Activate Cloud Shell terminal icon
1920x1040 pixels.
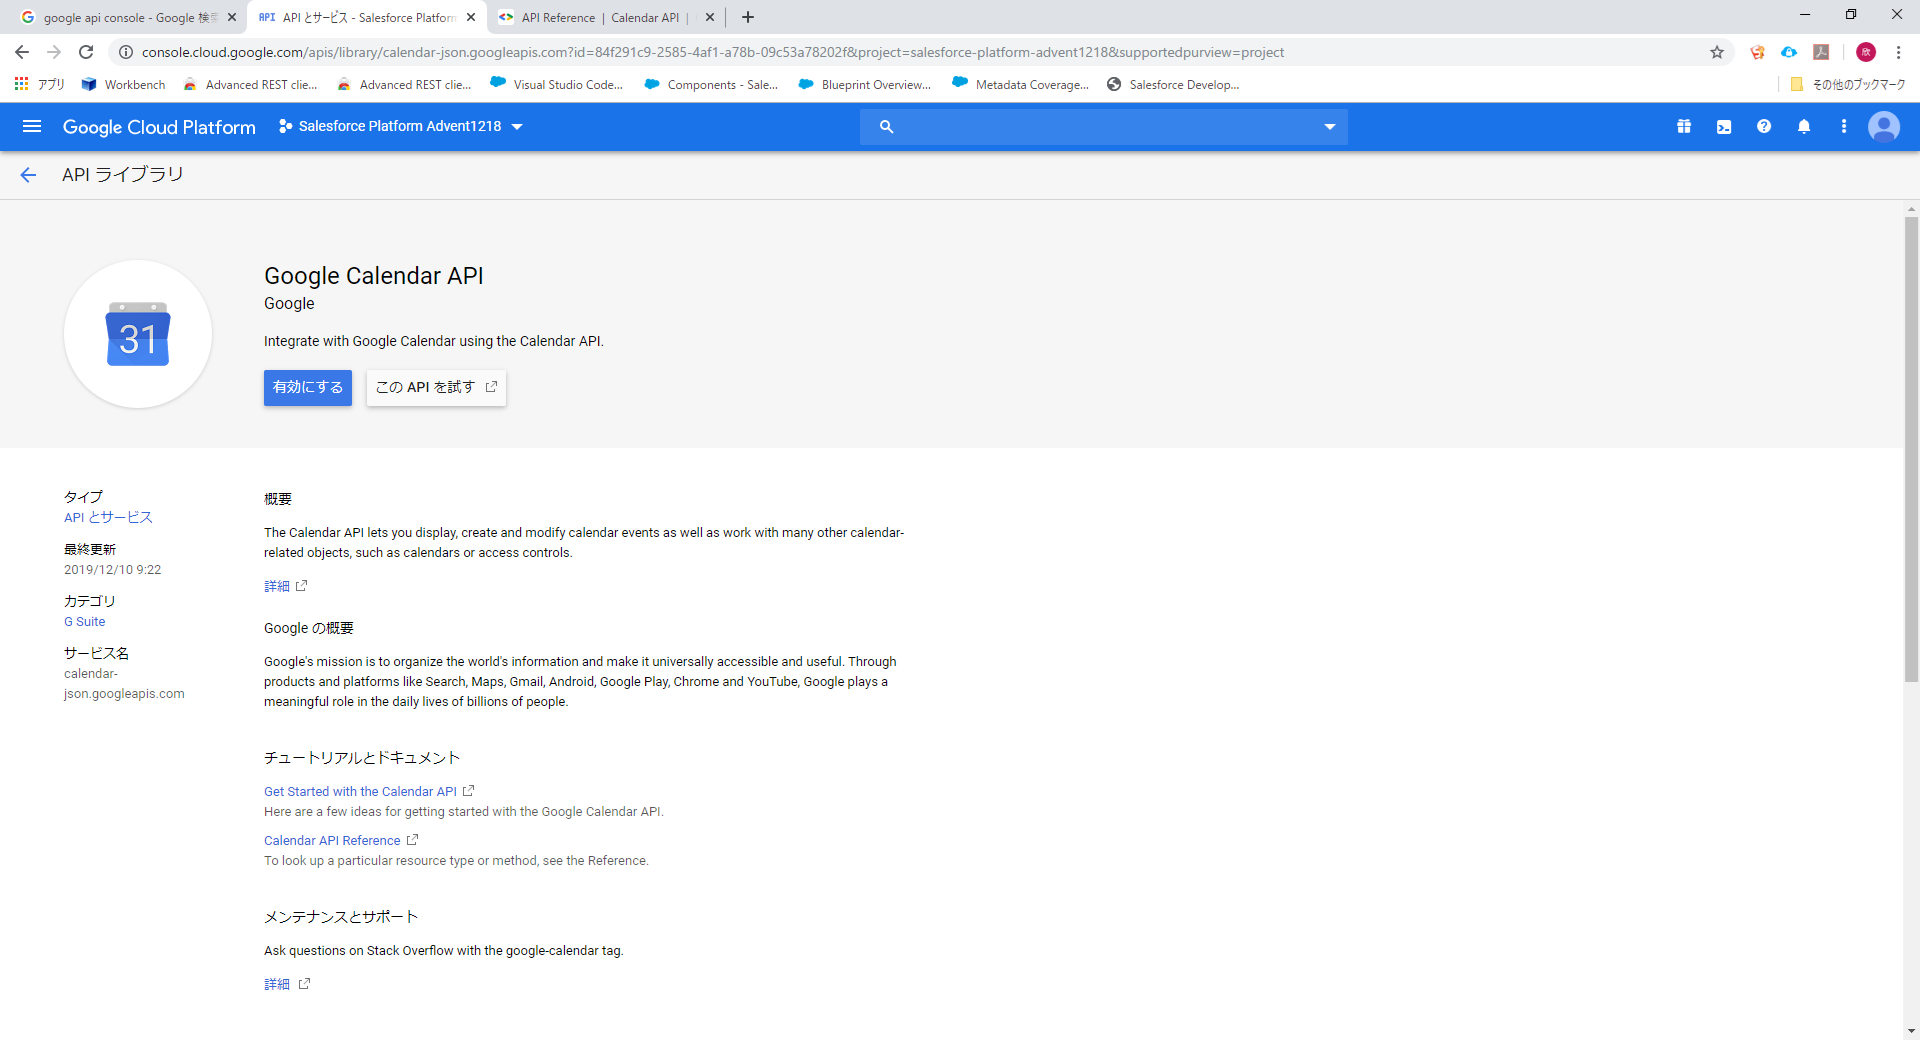pyautogui.click(x=1724, y=126)
